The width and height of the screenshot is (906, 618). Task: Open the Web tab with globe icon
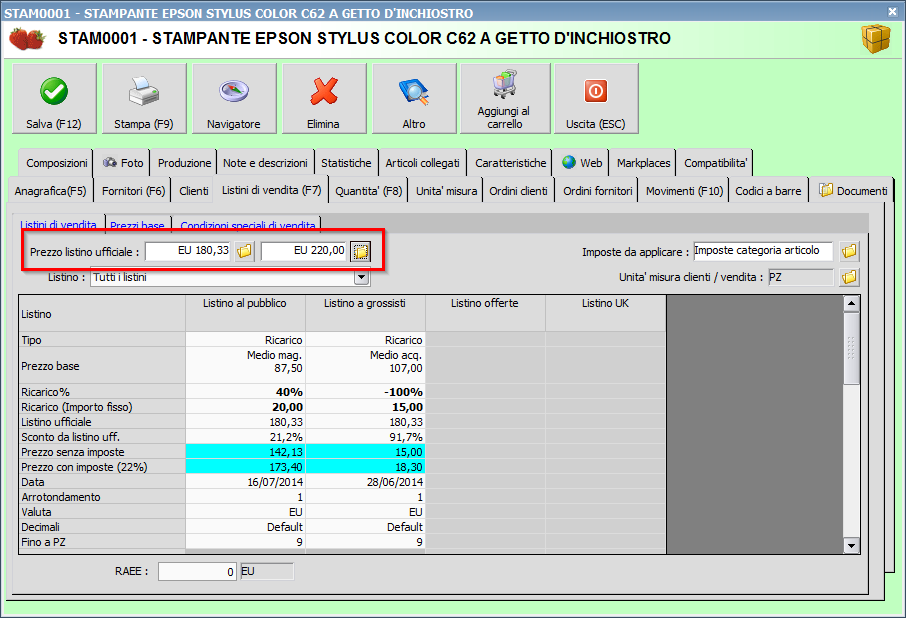pyautogui.click(x=582, y=163)
